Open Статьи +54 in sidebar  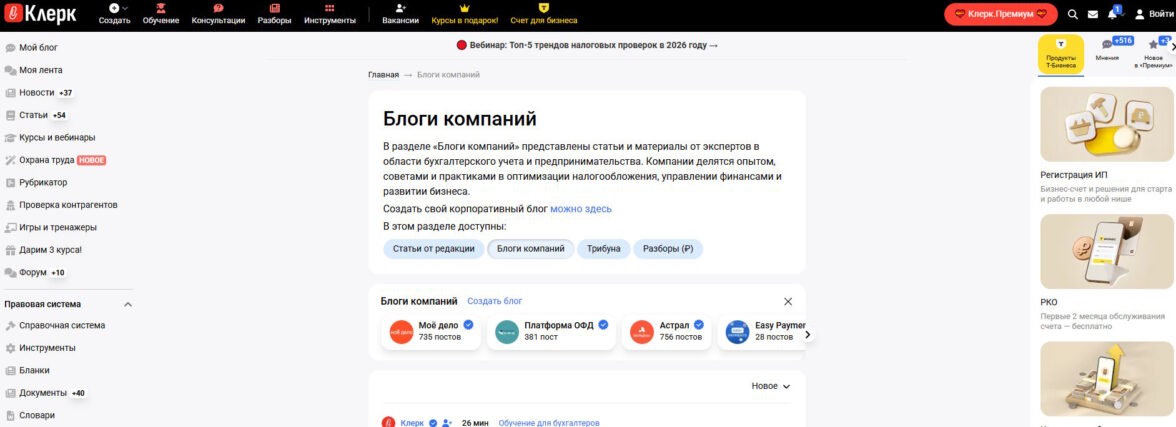(x=36, y=115)
